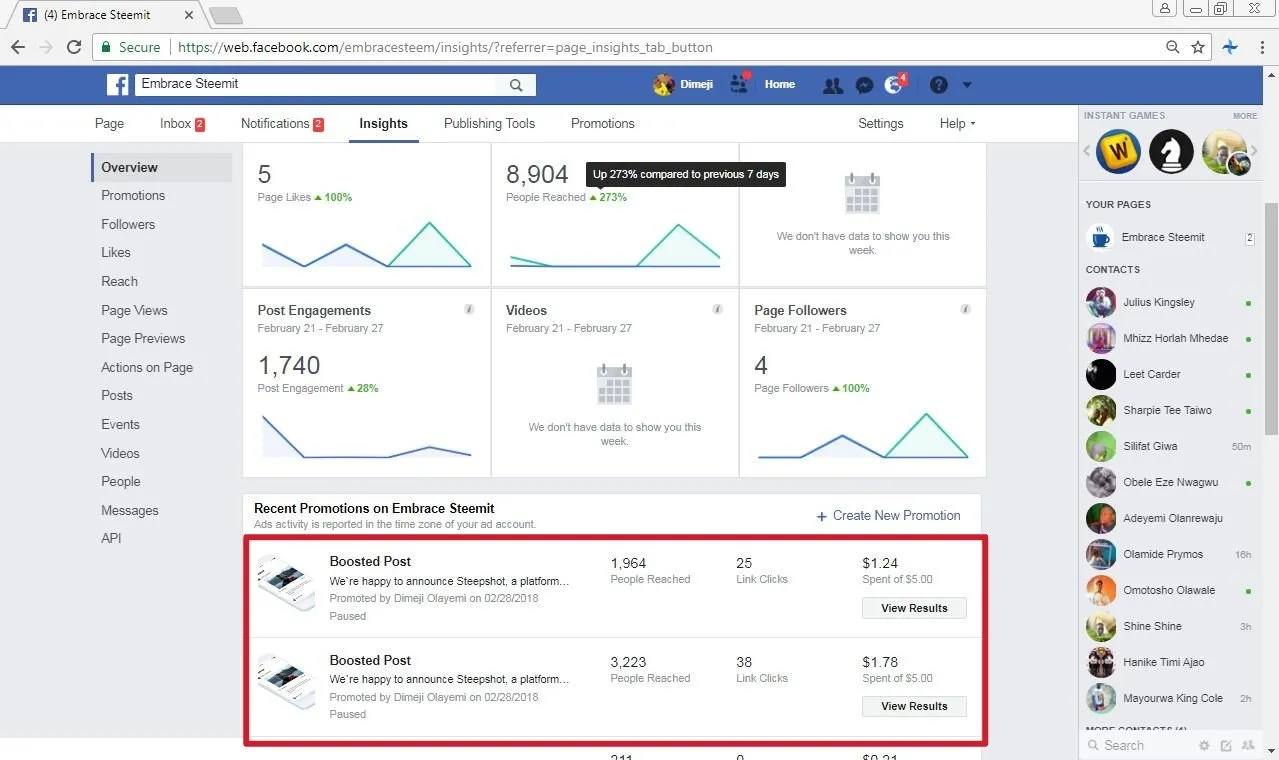View Results for the $1.78 boosted post
Viewport: 1279px width, 760px height.
click(914, 706)
